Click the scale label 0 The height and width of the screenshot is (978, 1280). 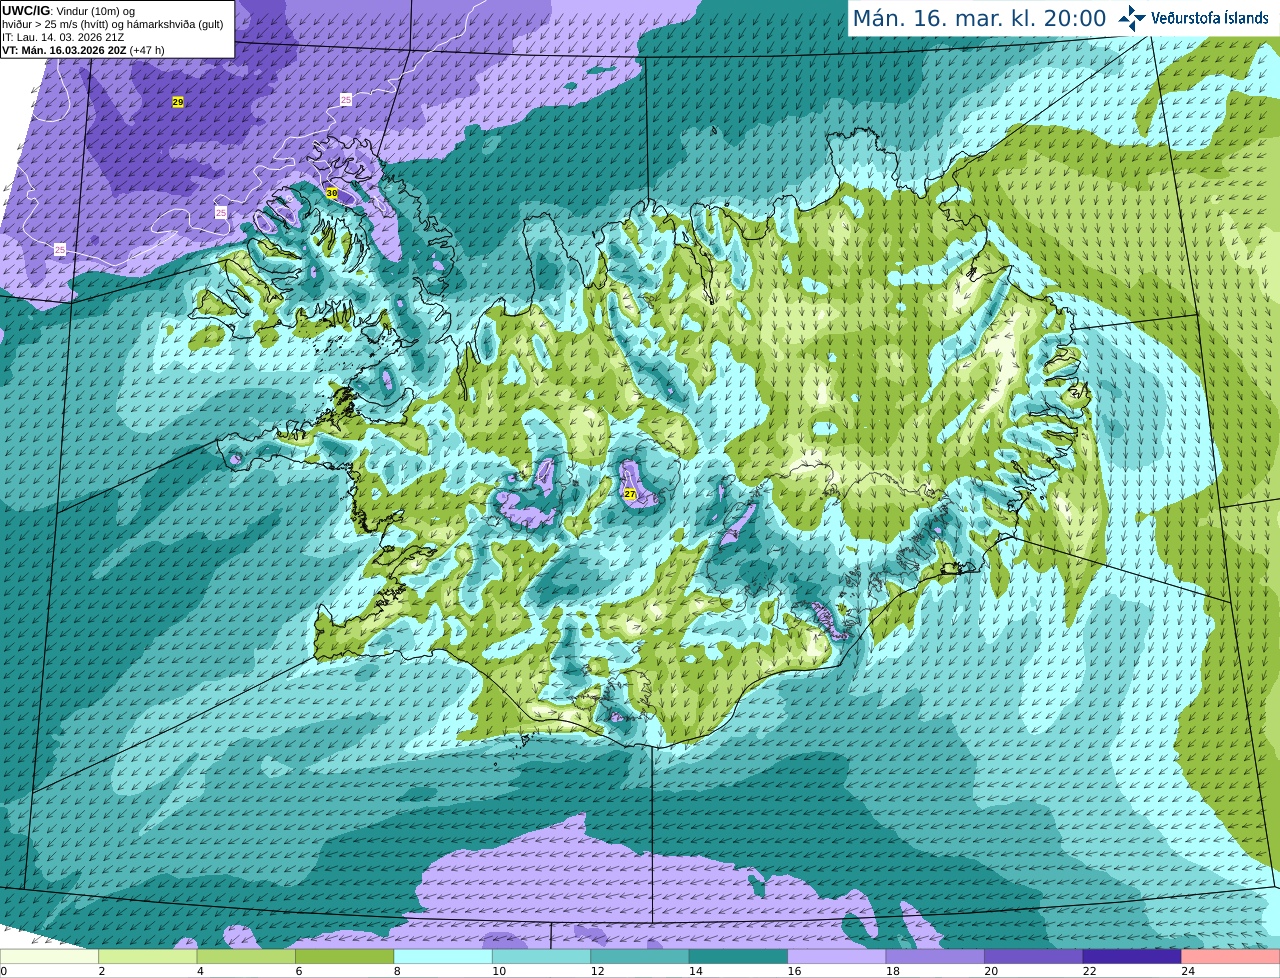(x=4, y=971)
